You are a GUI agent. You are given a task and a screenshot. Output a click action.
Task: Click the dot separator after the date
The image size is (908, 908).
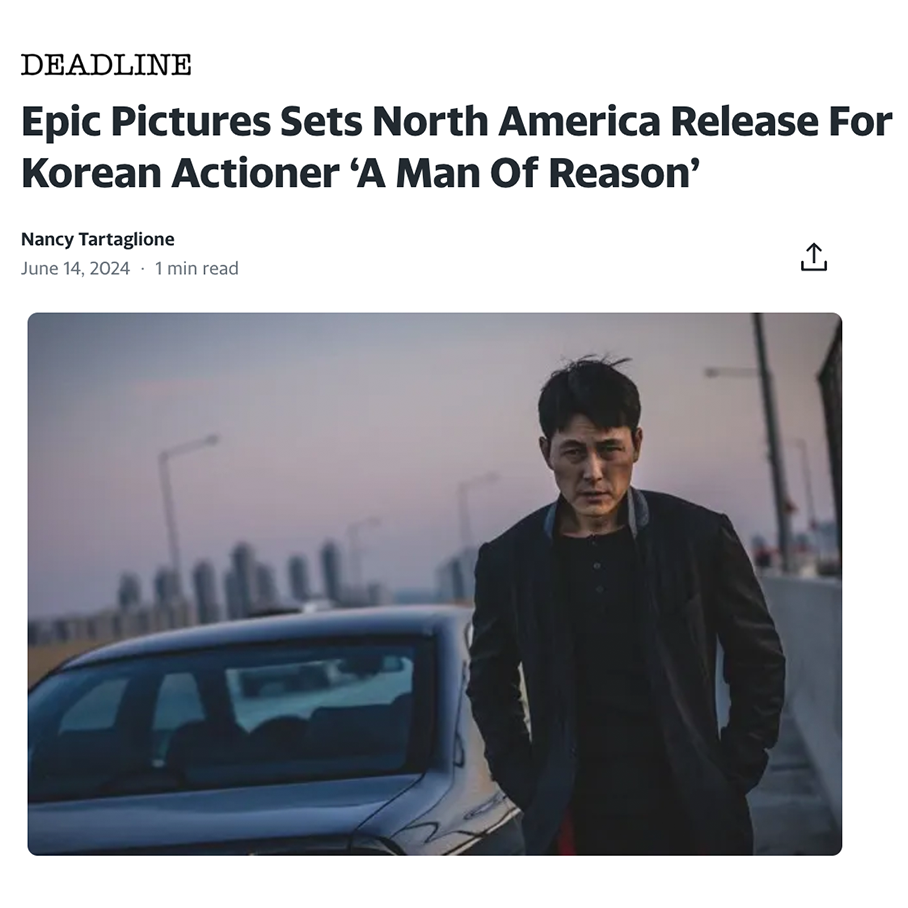click(142, 269)
